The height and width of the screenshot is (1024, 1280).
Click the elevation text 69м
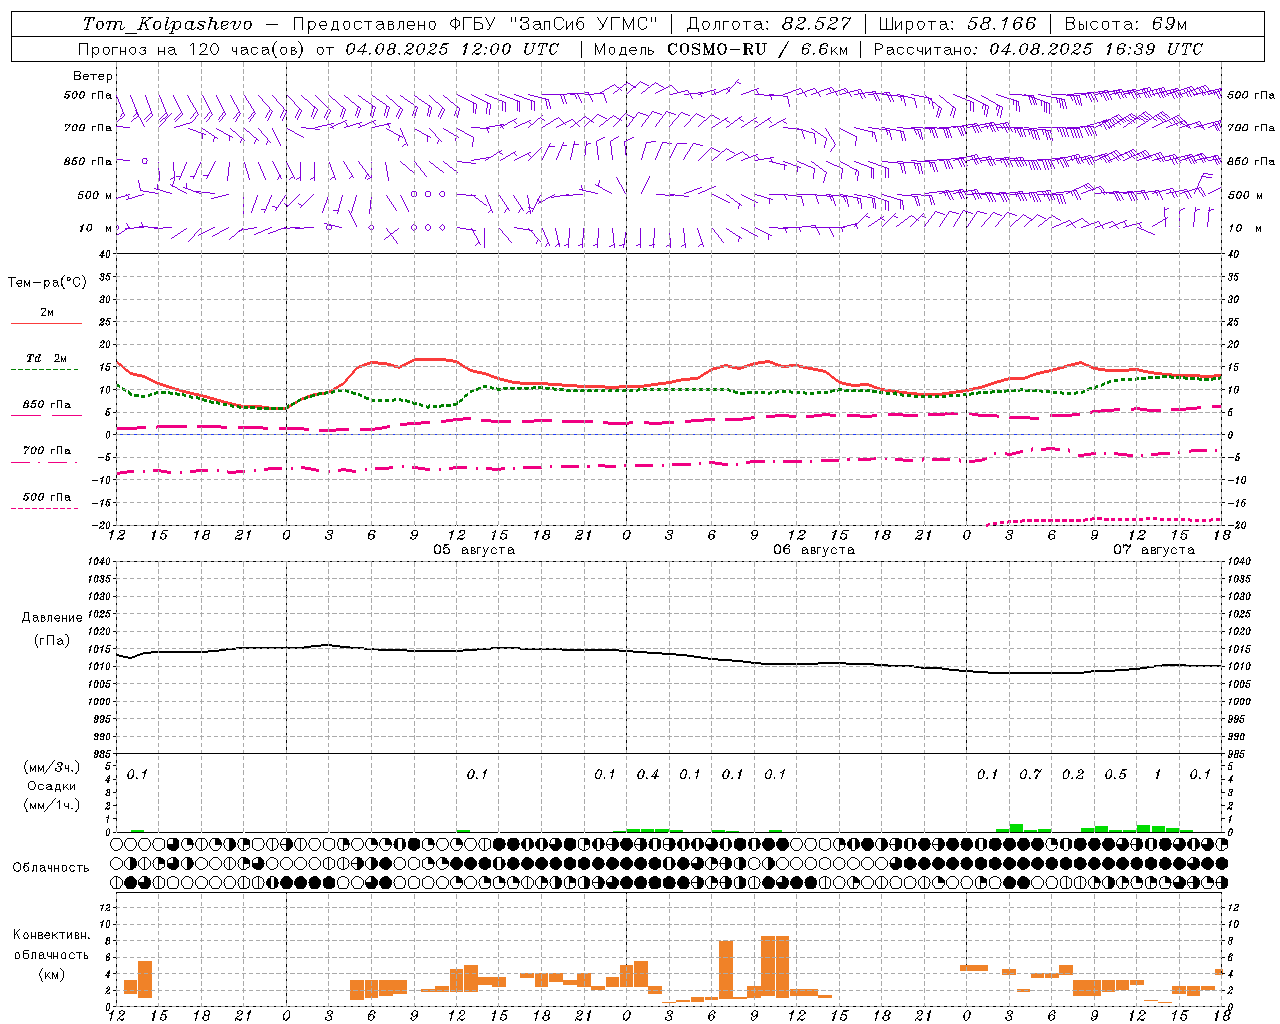1170,24
